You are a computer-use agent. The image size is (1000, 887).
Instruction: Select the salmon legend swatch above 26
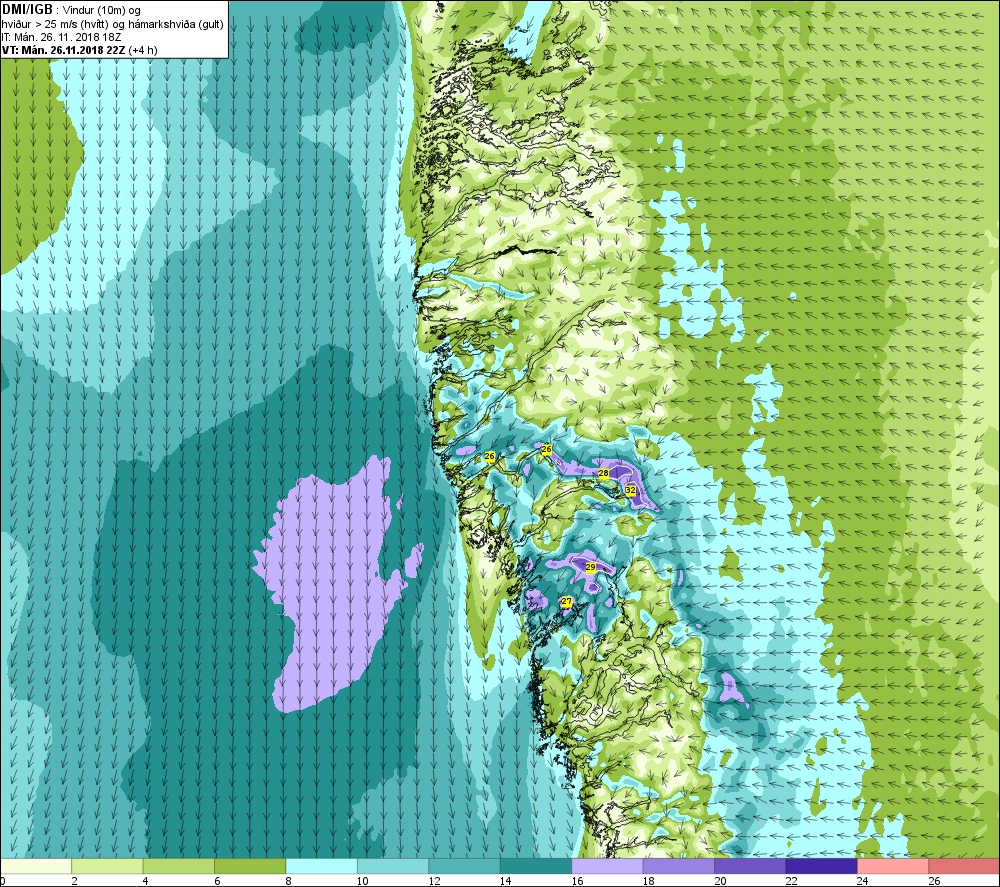point(964,866)
